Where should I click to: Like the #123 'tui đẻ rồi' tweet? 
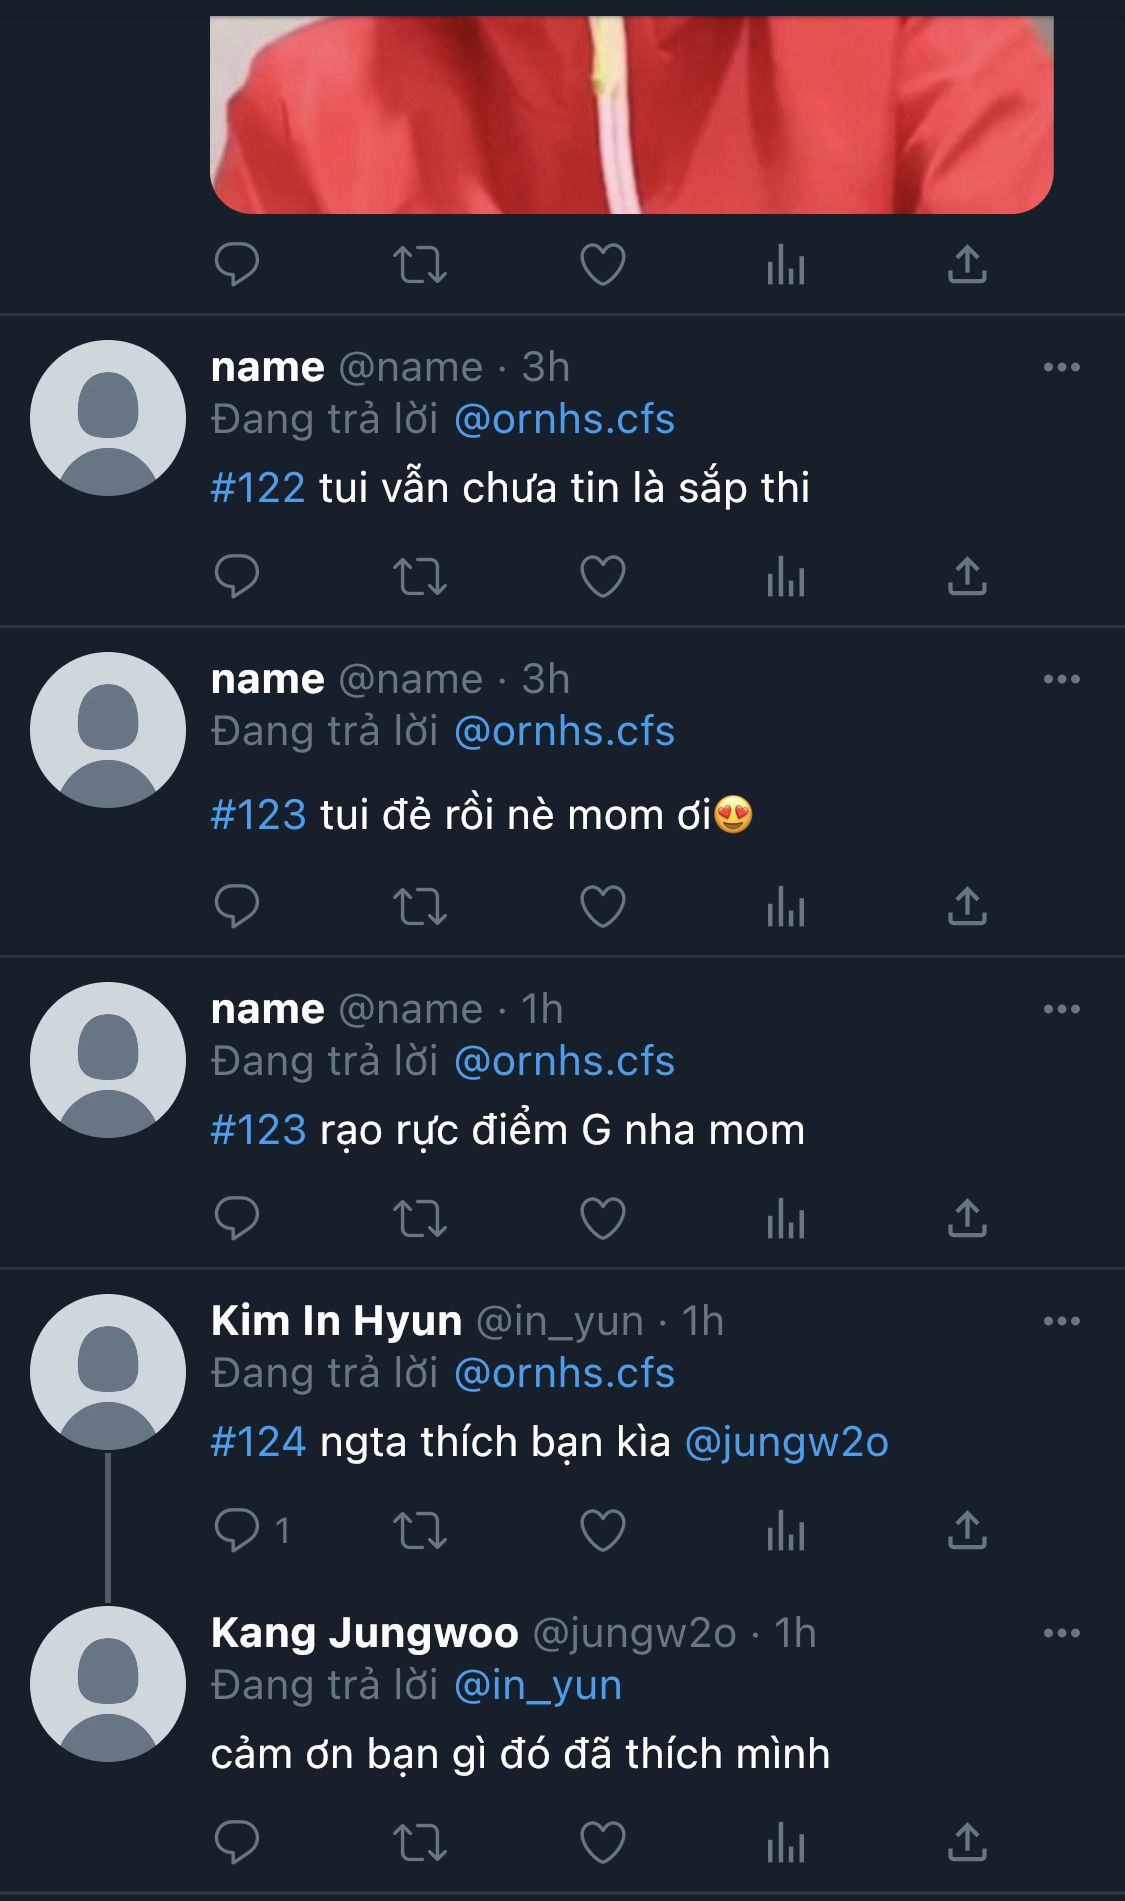pos(603,907)
